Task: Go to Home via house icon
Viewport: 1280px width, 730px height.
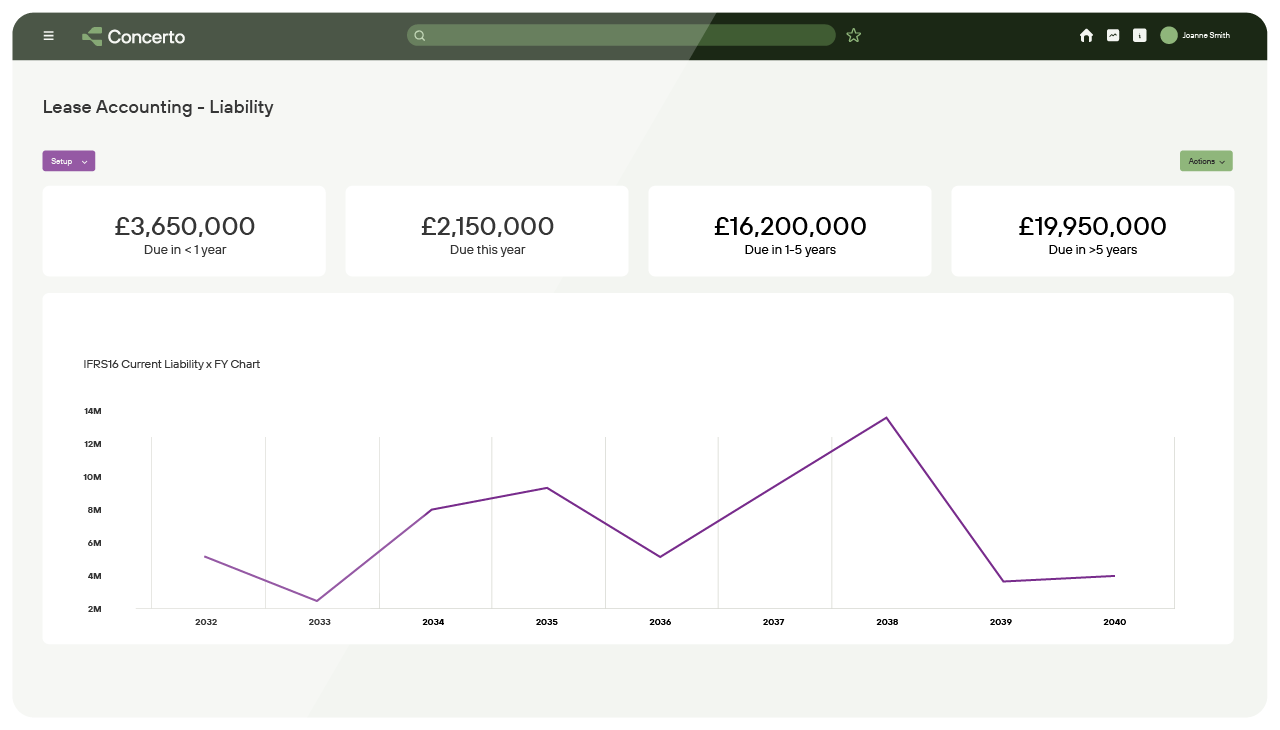Action: click(x=1086, y=36)
